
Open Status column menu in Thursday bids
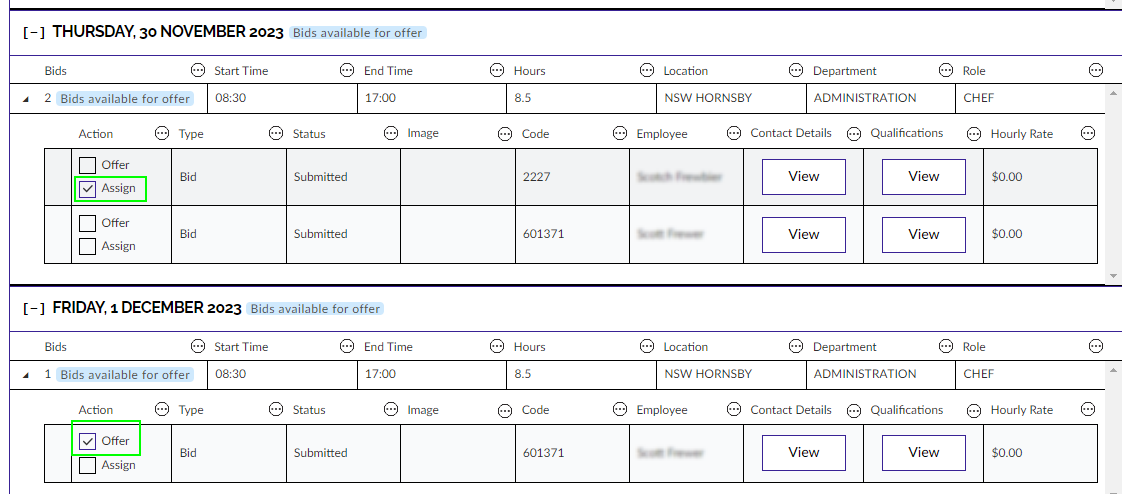click(x=391, y=133)
